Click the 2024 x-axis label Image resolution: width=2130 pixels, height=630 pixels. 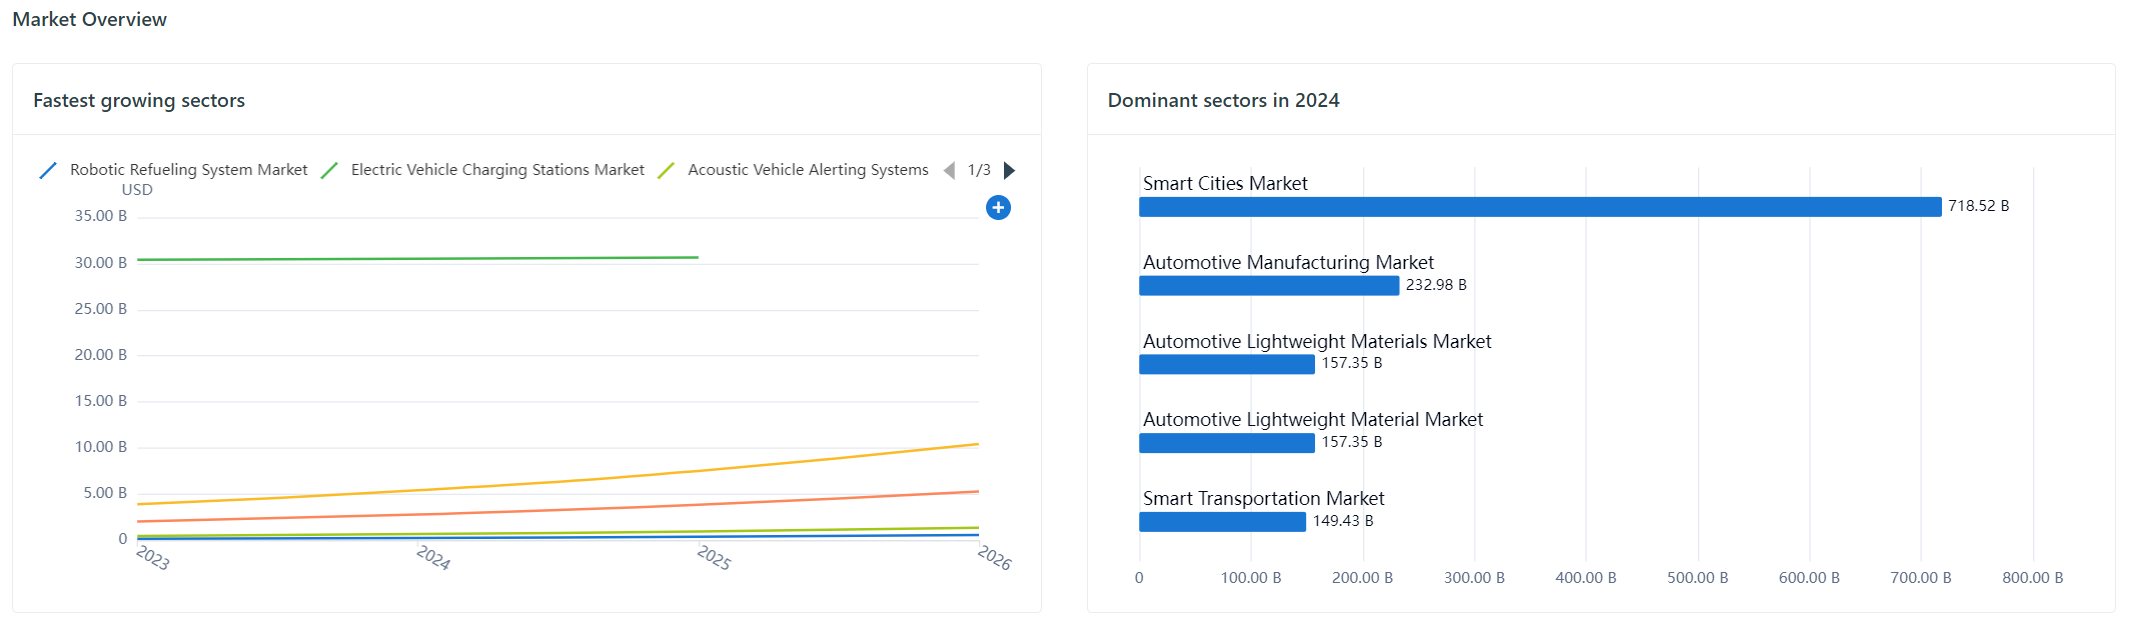[433, 558]
